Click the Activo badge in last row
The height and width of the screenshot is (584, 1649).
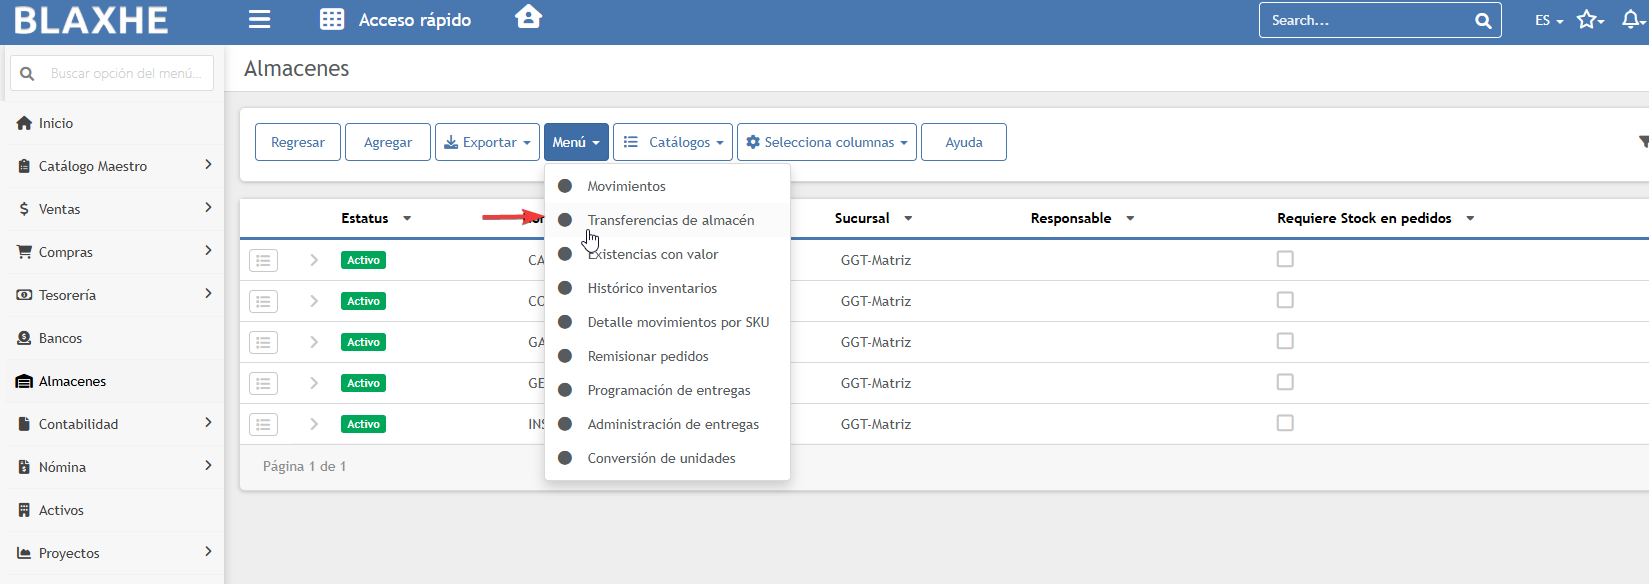pyautogui.click(x=364, y=424)
